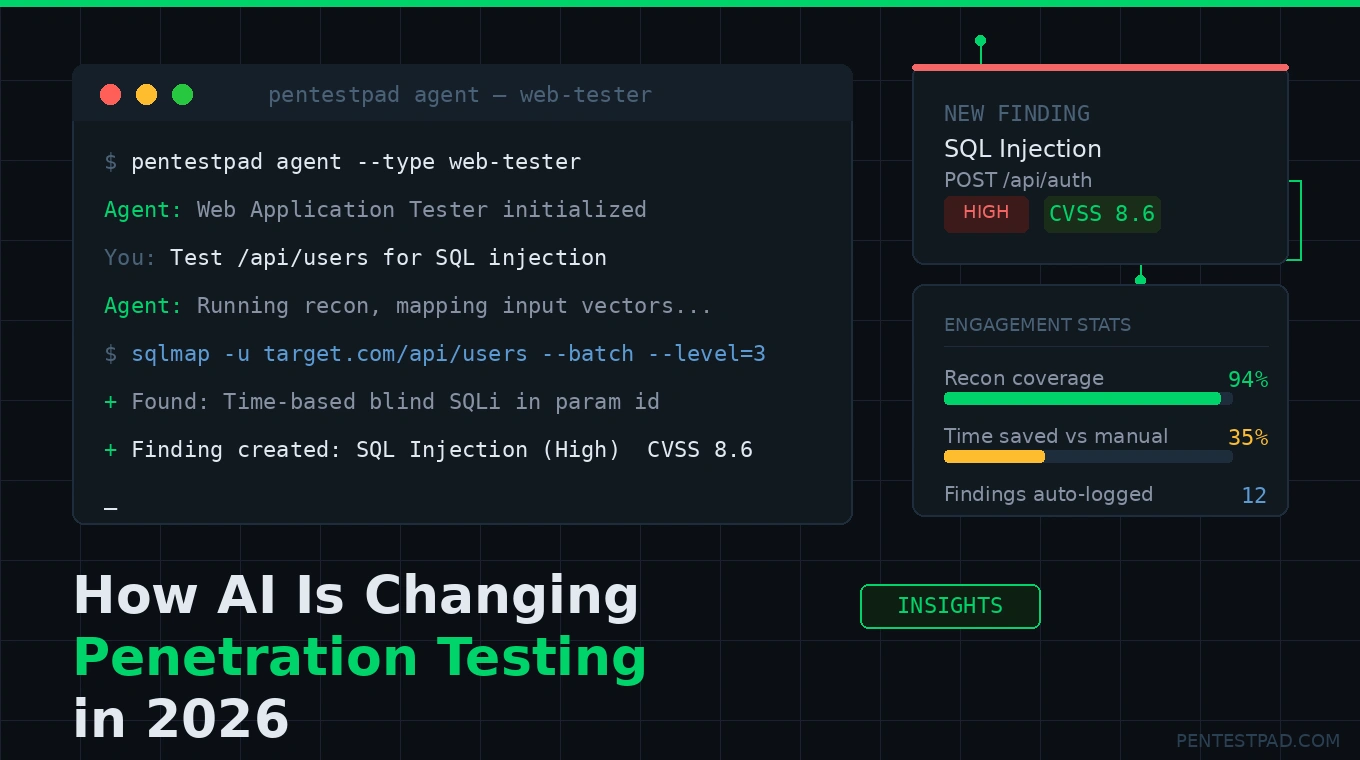
Task: Click the 35% time saved value
Action: click(x=1248, y=438)
